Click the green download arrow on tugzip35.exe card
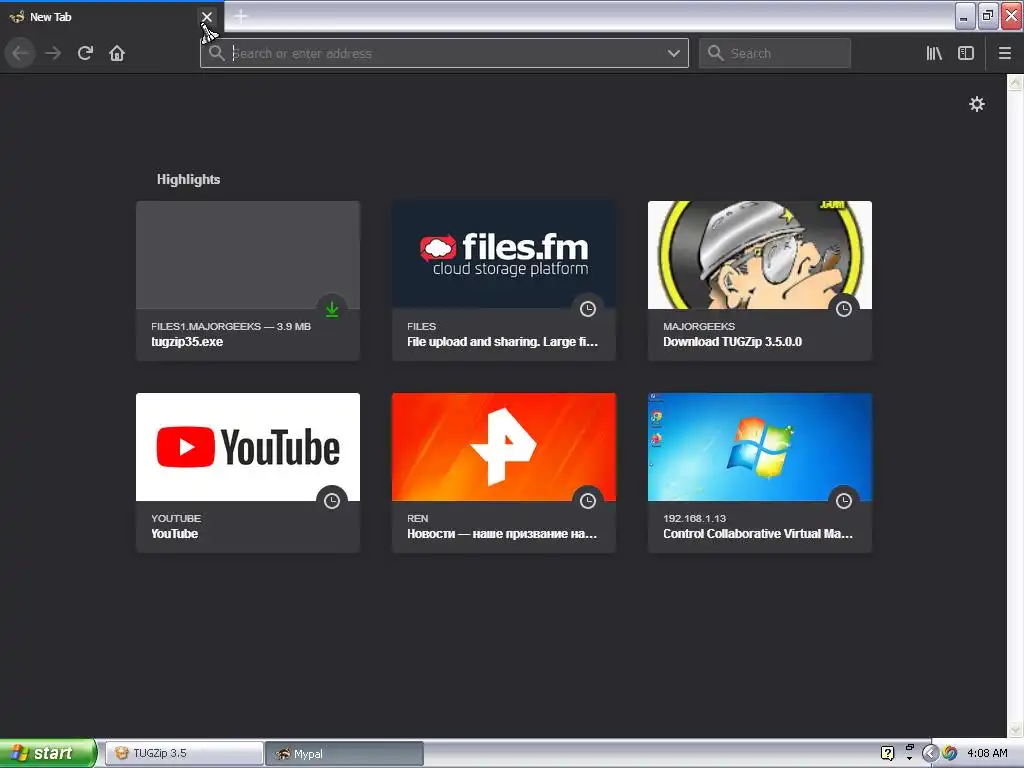Image resolution: width=1024 pixels, height=768 pixels. pos(332,309)
